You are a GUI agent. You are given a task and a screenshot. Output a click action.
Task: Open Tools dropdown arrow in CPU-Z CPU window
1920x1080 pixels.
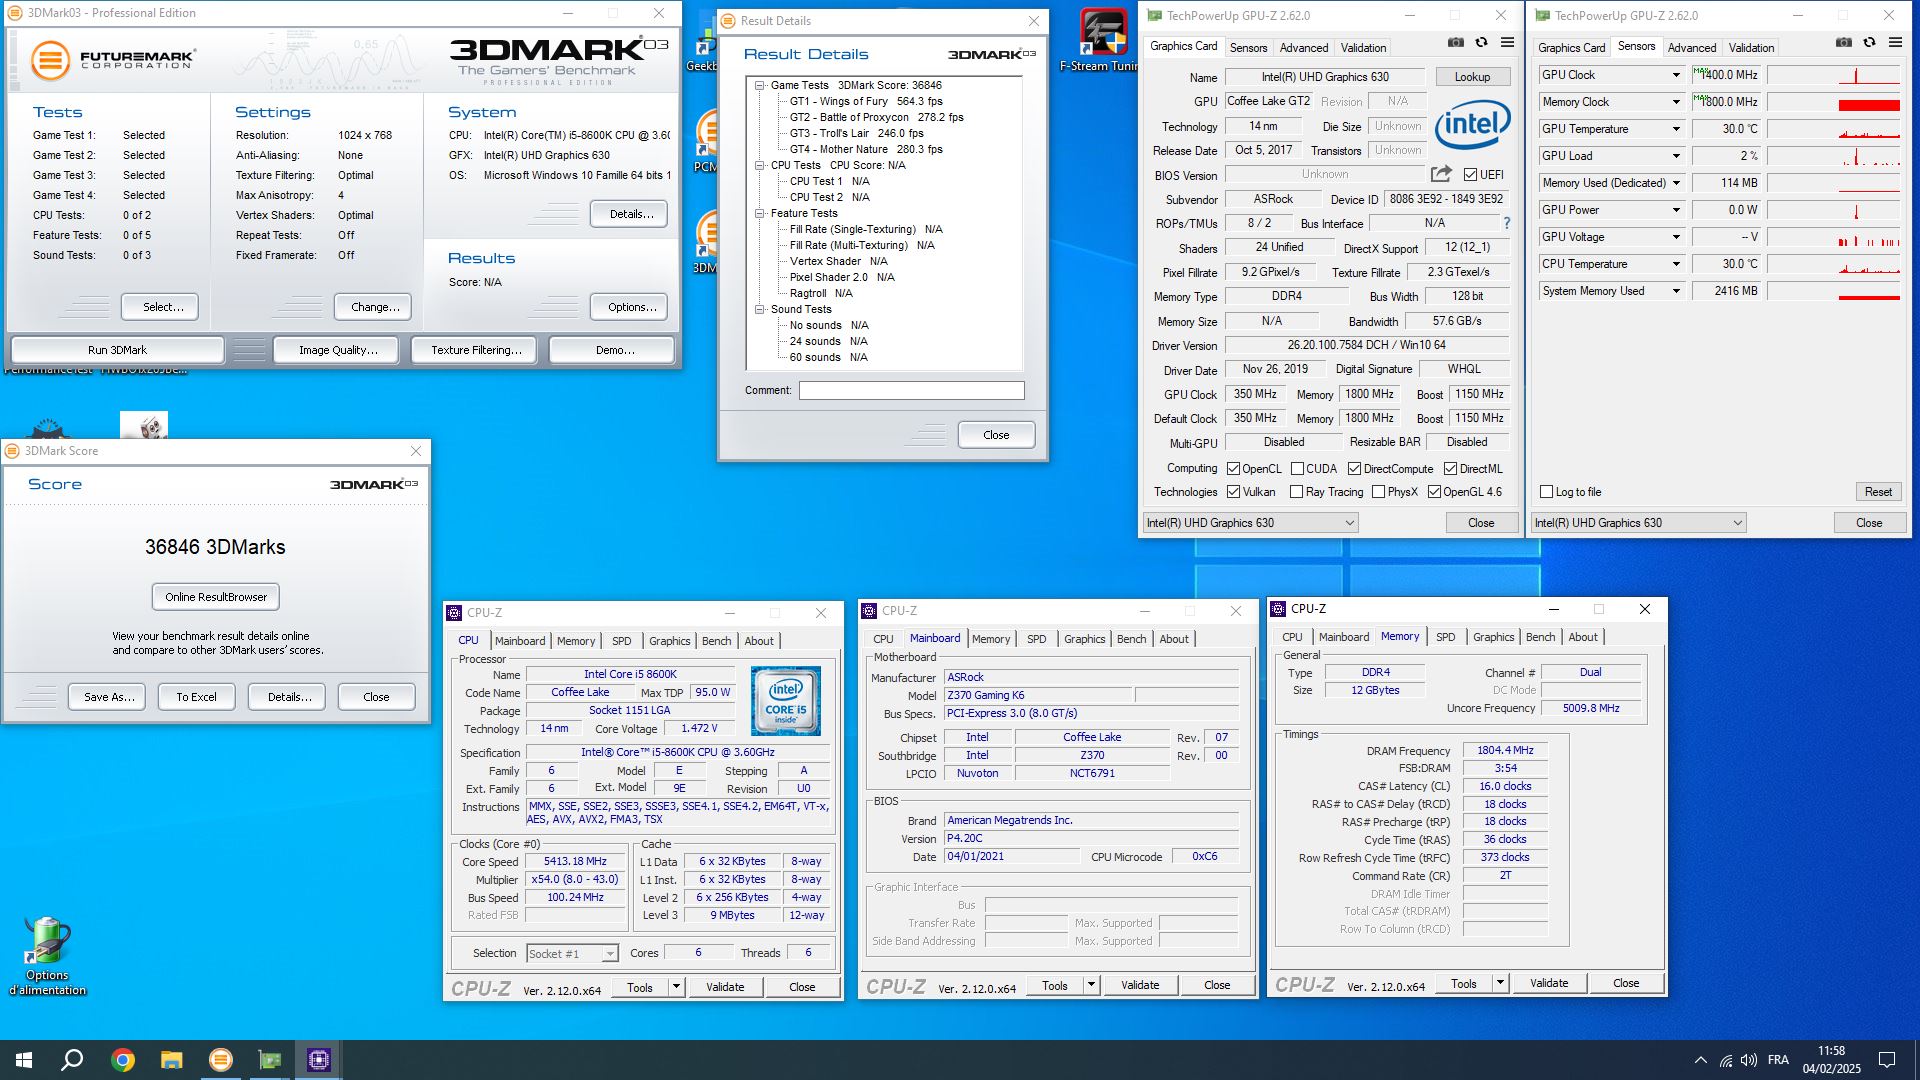[676, 987]
